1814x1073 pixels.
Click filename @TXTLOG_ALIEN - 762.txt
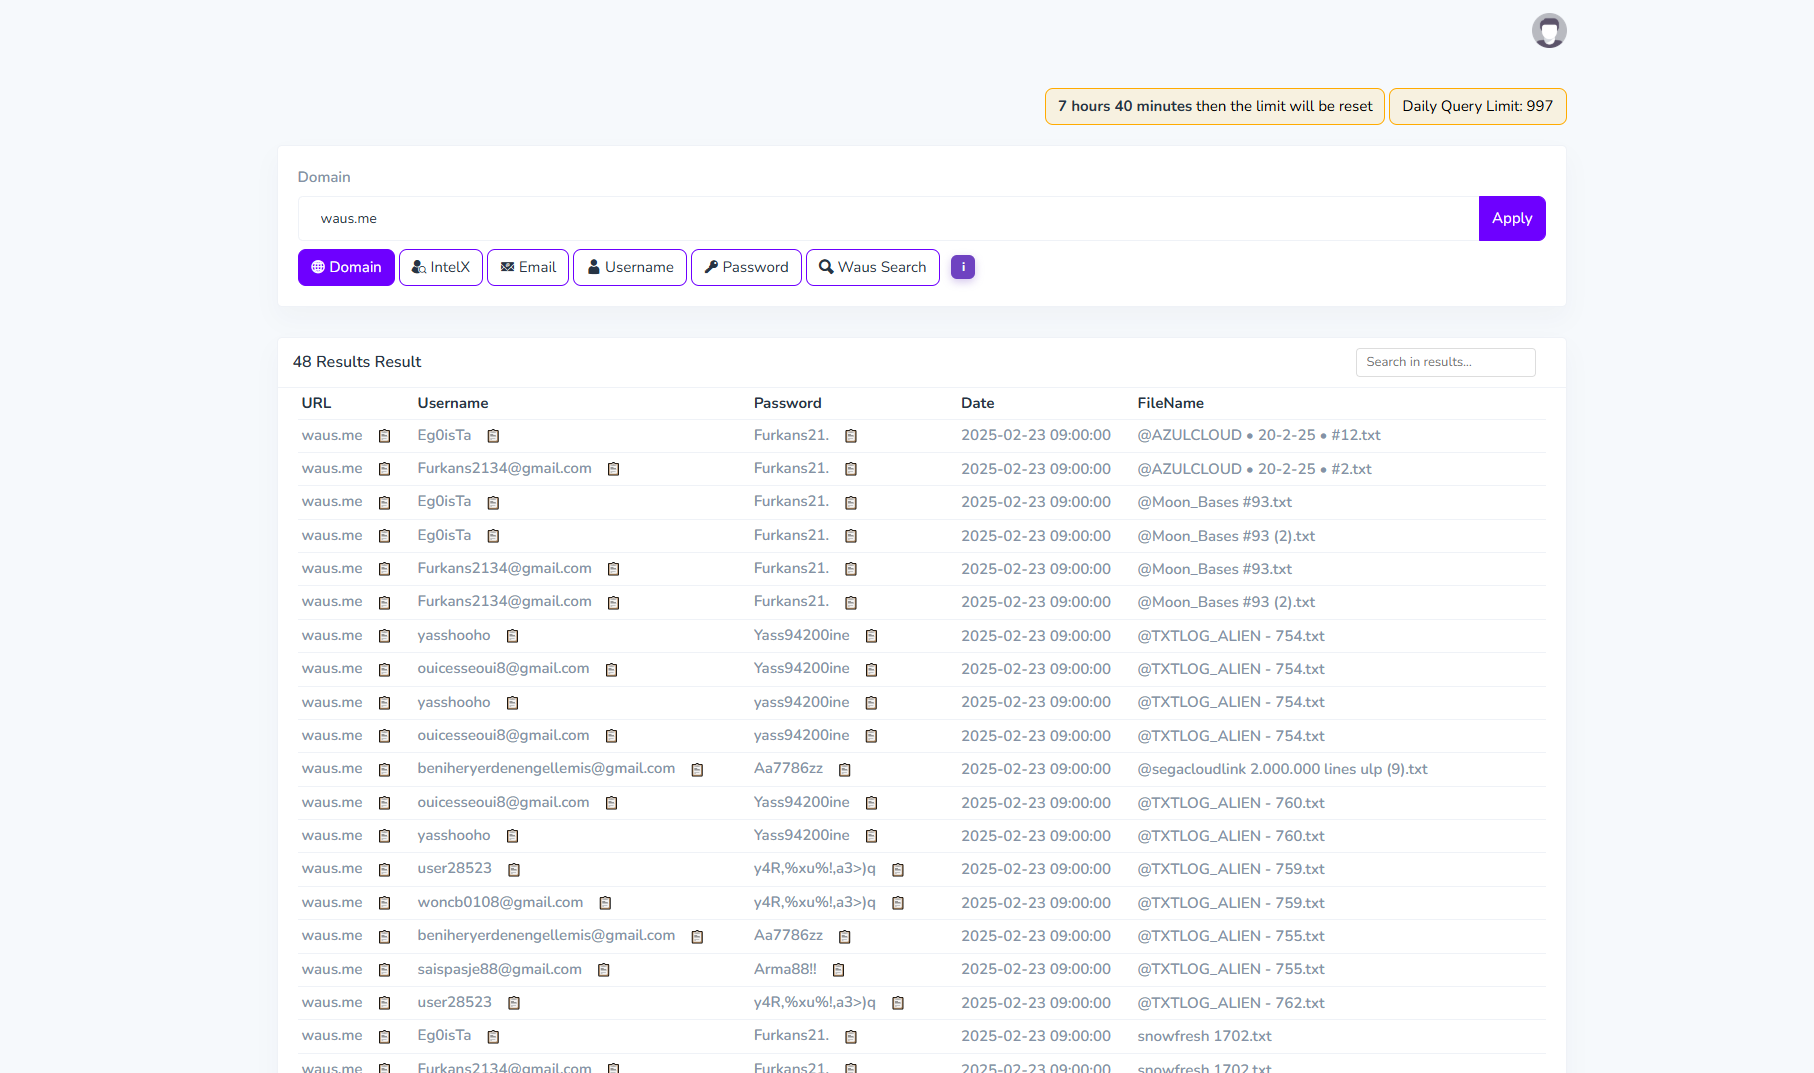1231,1003
